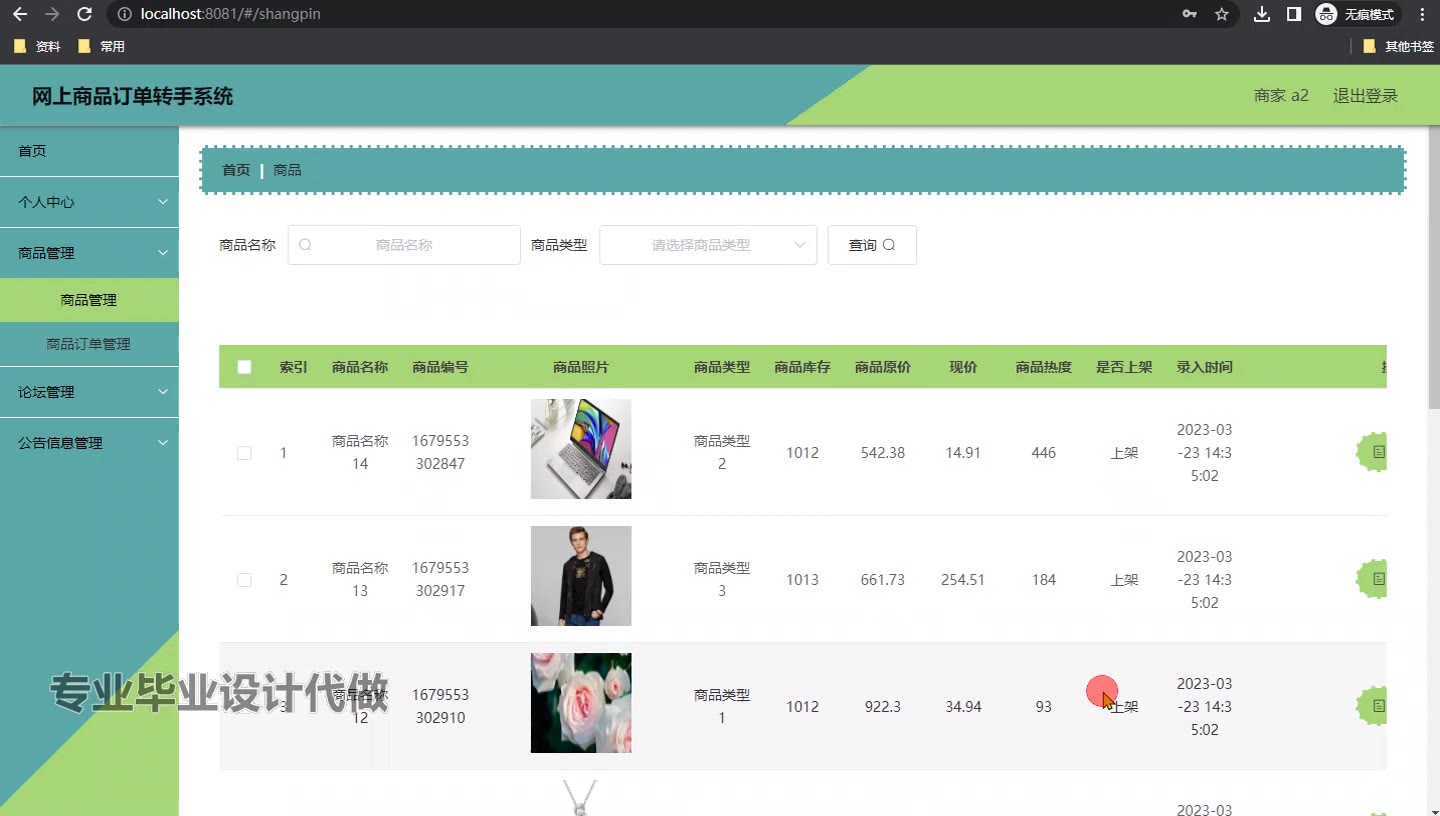The width and height of the screenshot is (1440, 816).
Task: Click the 网上商品订单转手系统 title
Action: (133, 97)
